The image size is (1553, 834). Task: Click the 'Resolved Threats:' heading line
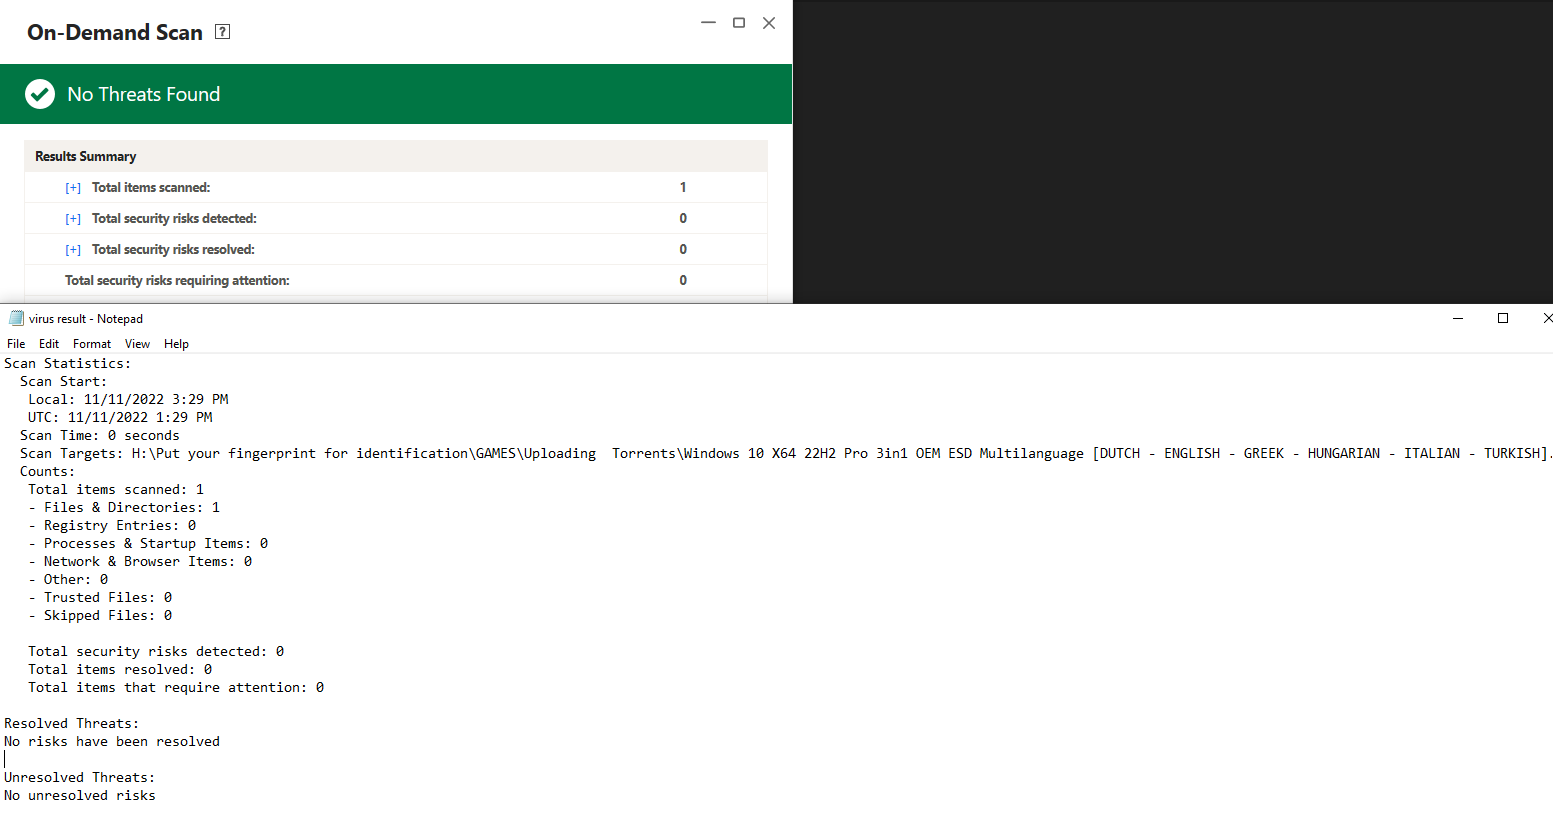(x=72, y=724)
